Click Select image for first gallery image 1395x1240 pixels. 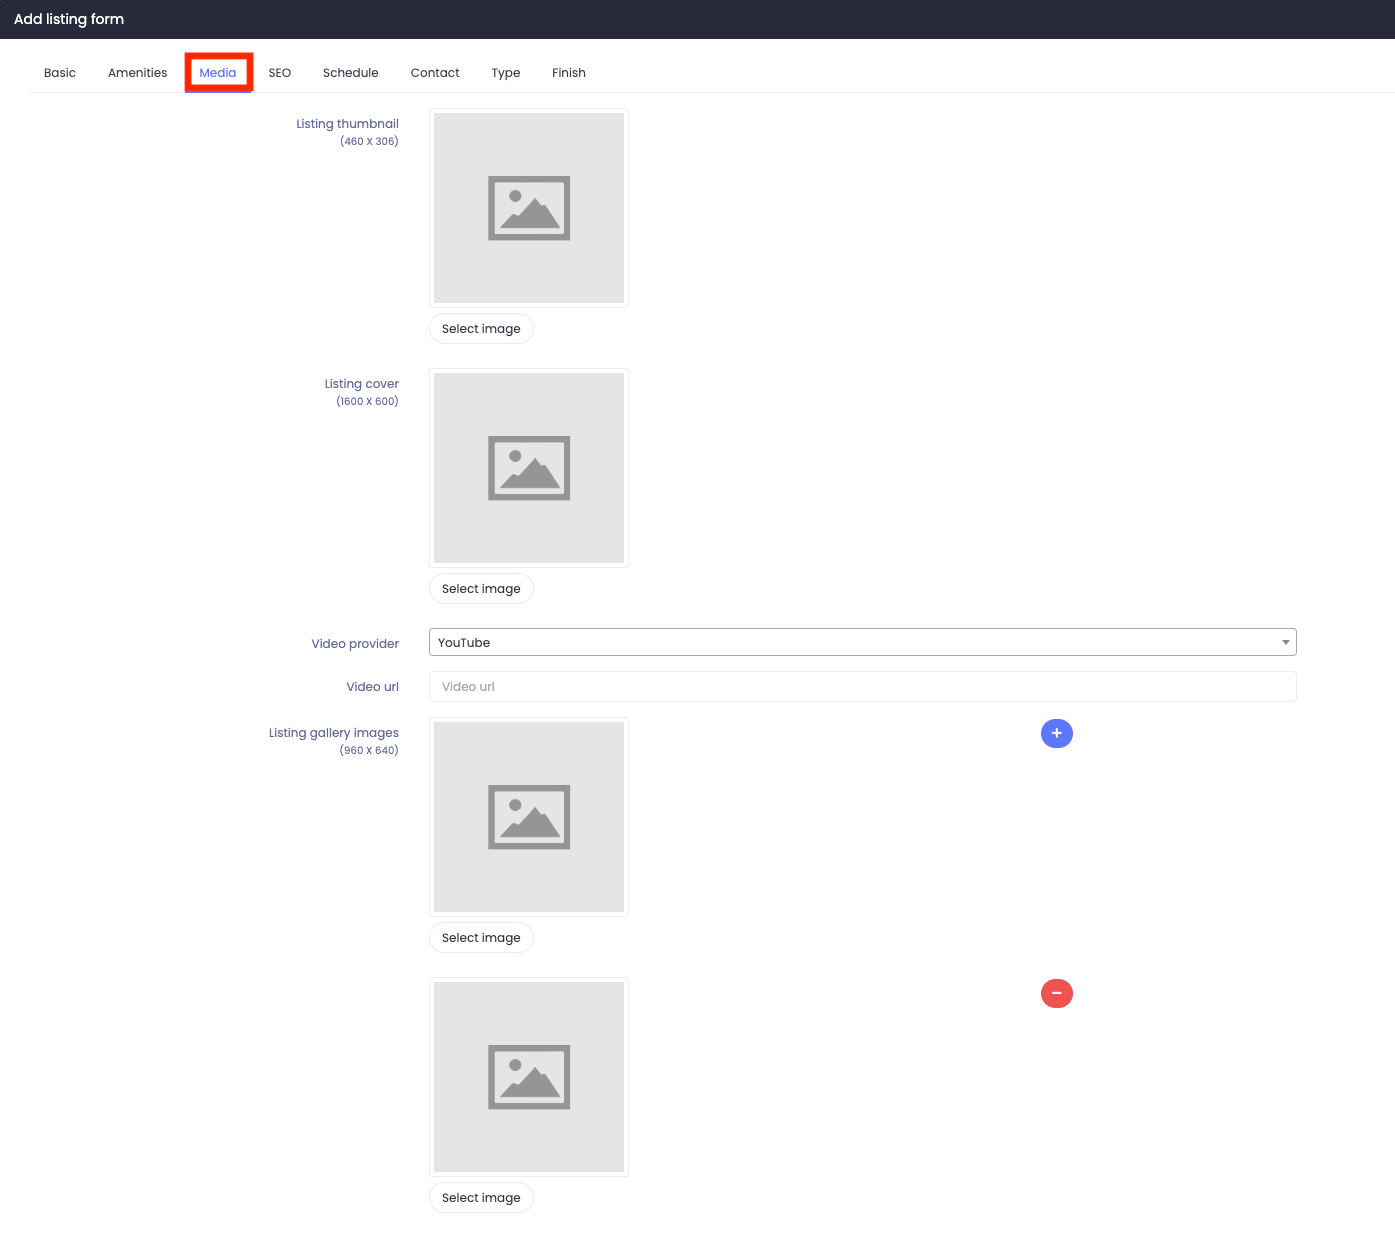(x=481, y=938)
